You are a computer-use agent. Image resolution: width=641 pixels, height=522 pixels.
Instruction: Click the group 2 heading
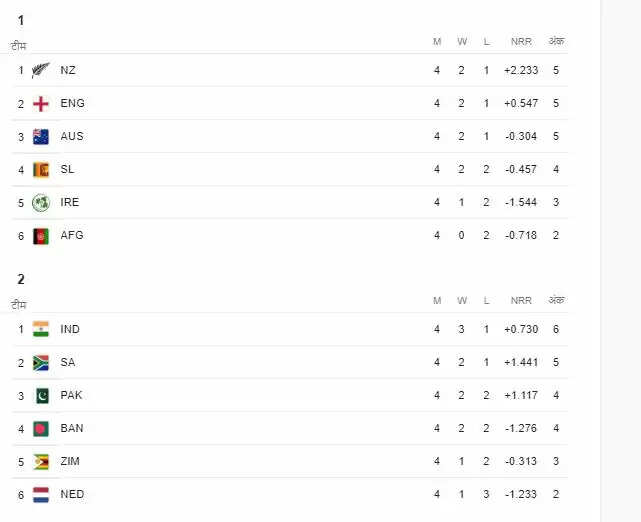[21, 279]
